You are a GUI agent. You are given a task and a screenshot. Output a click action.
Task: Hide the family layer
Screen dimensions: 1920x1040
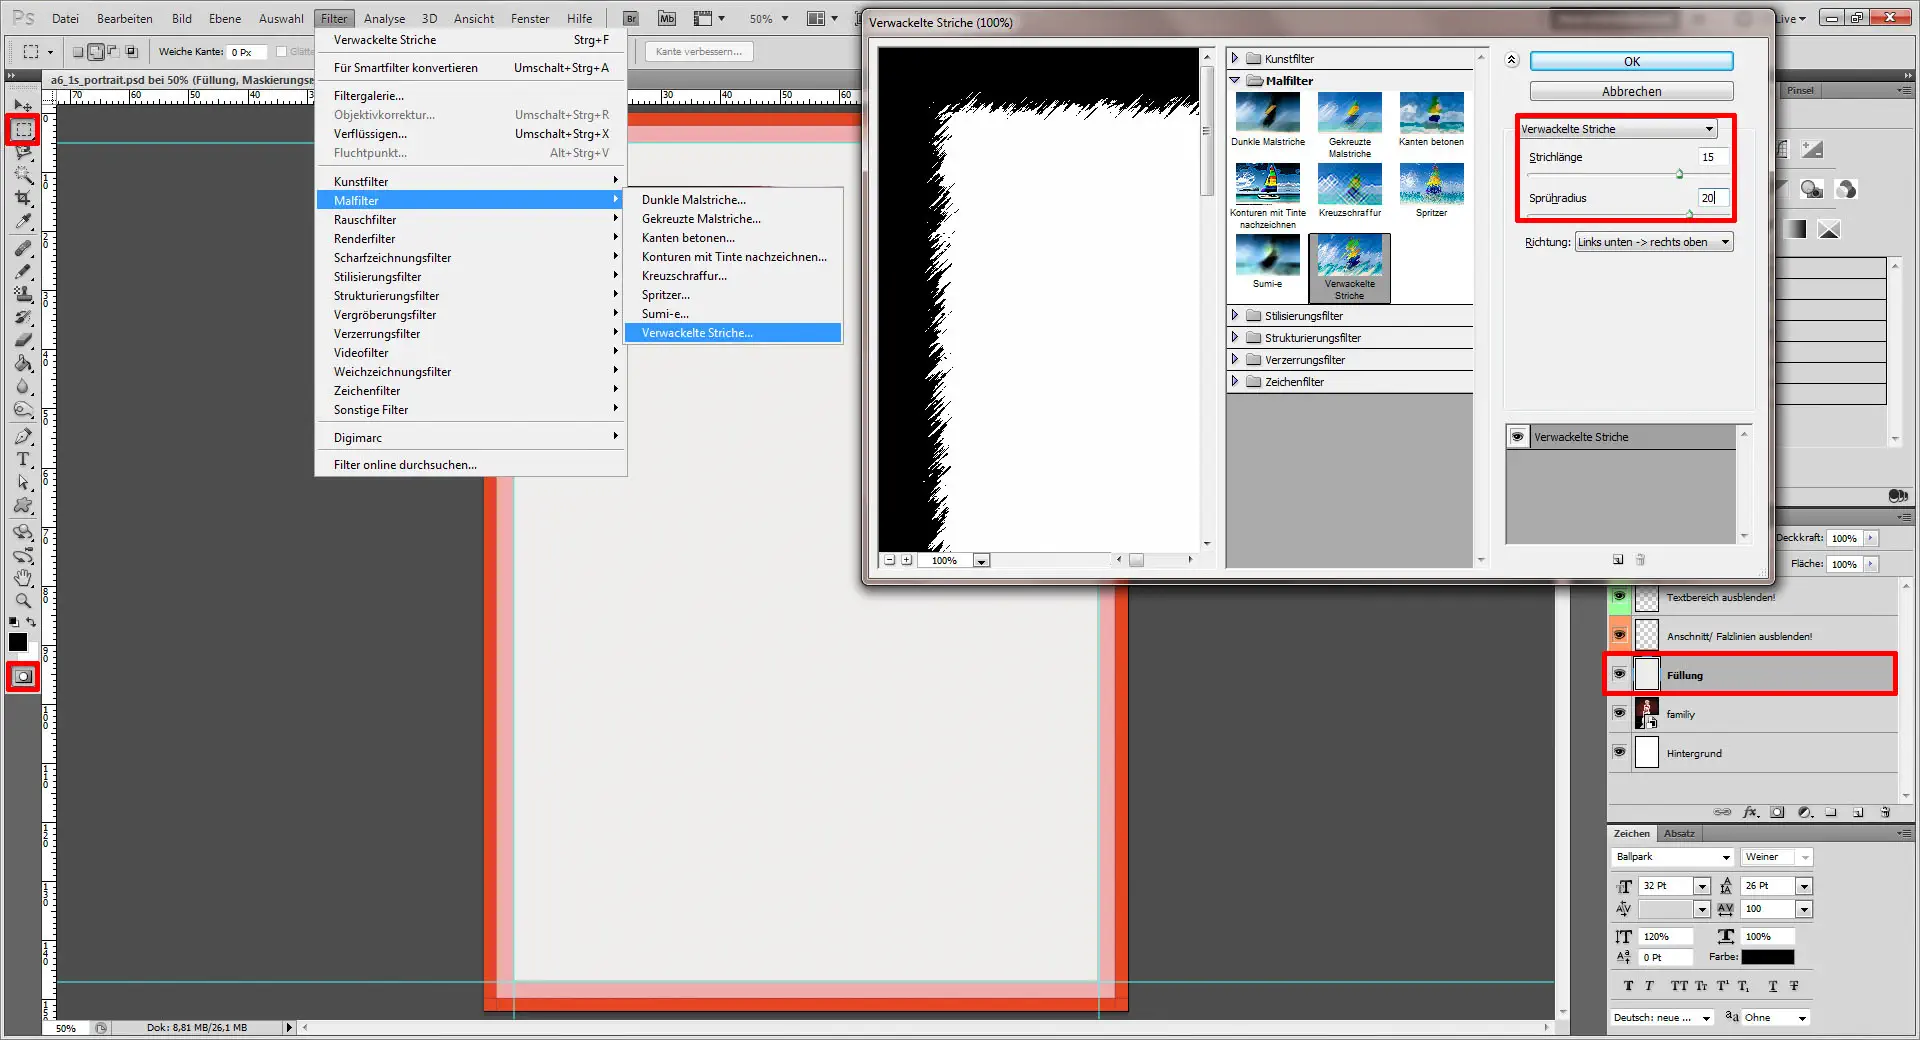1620,713
